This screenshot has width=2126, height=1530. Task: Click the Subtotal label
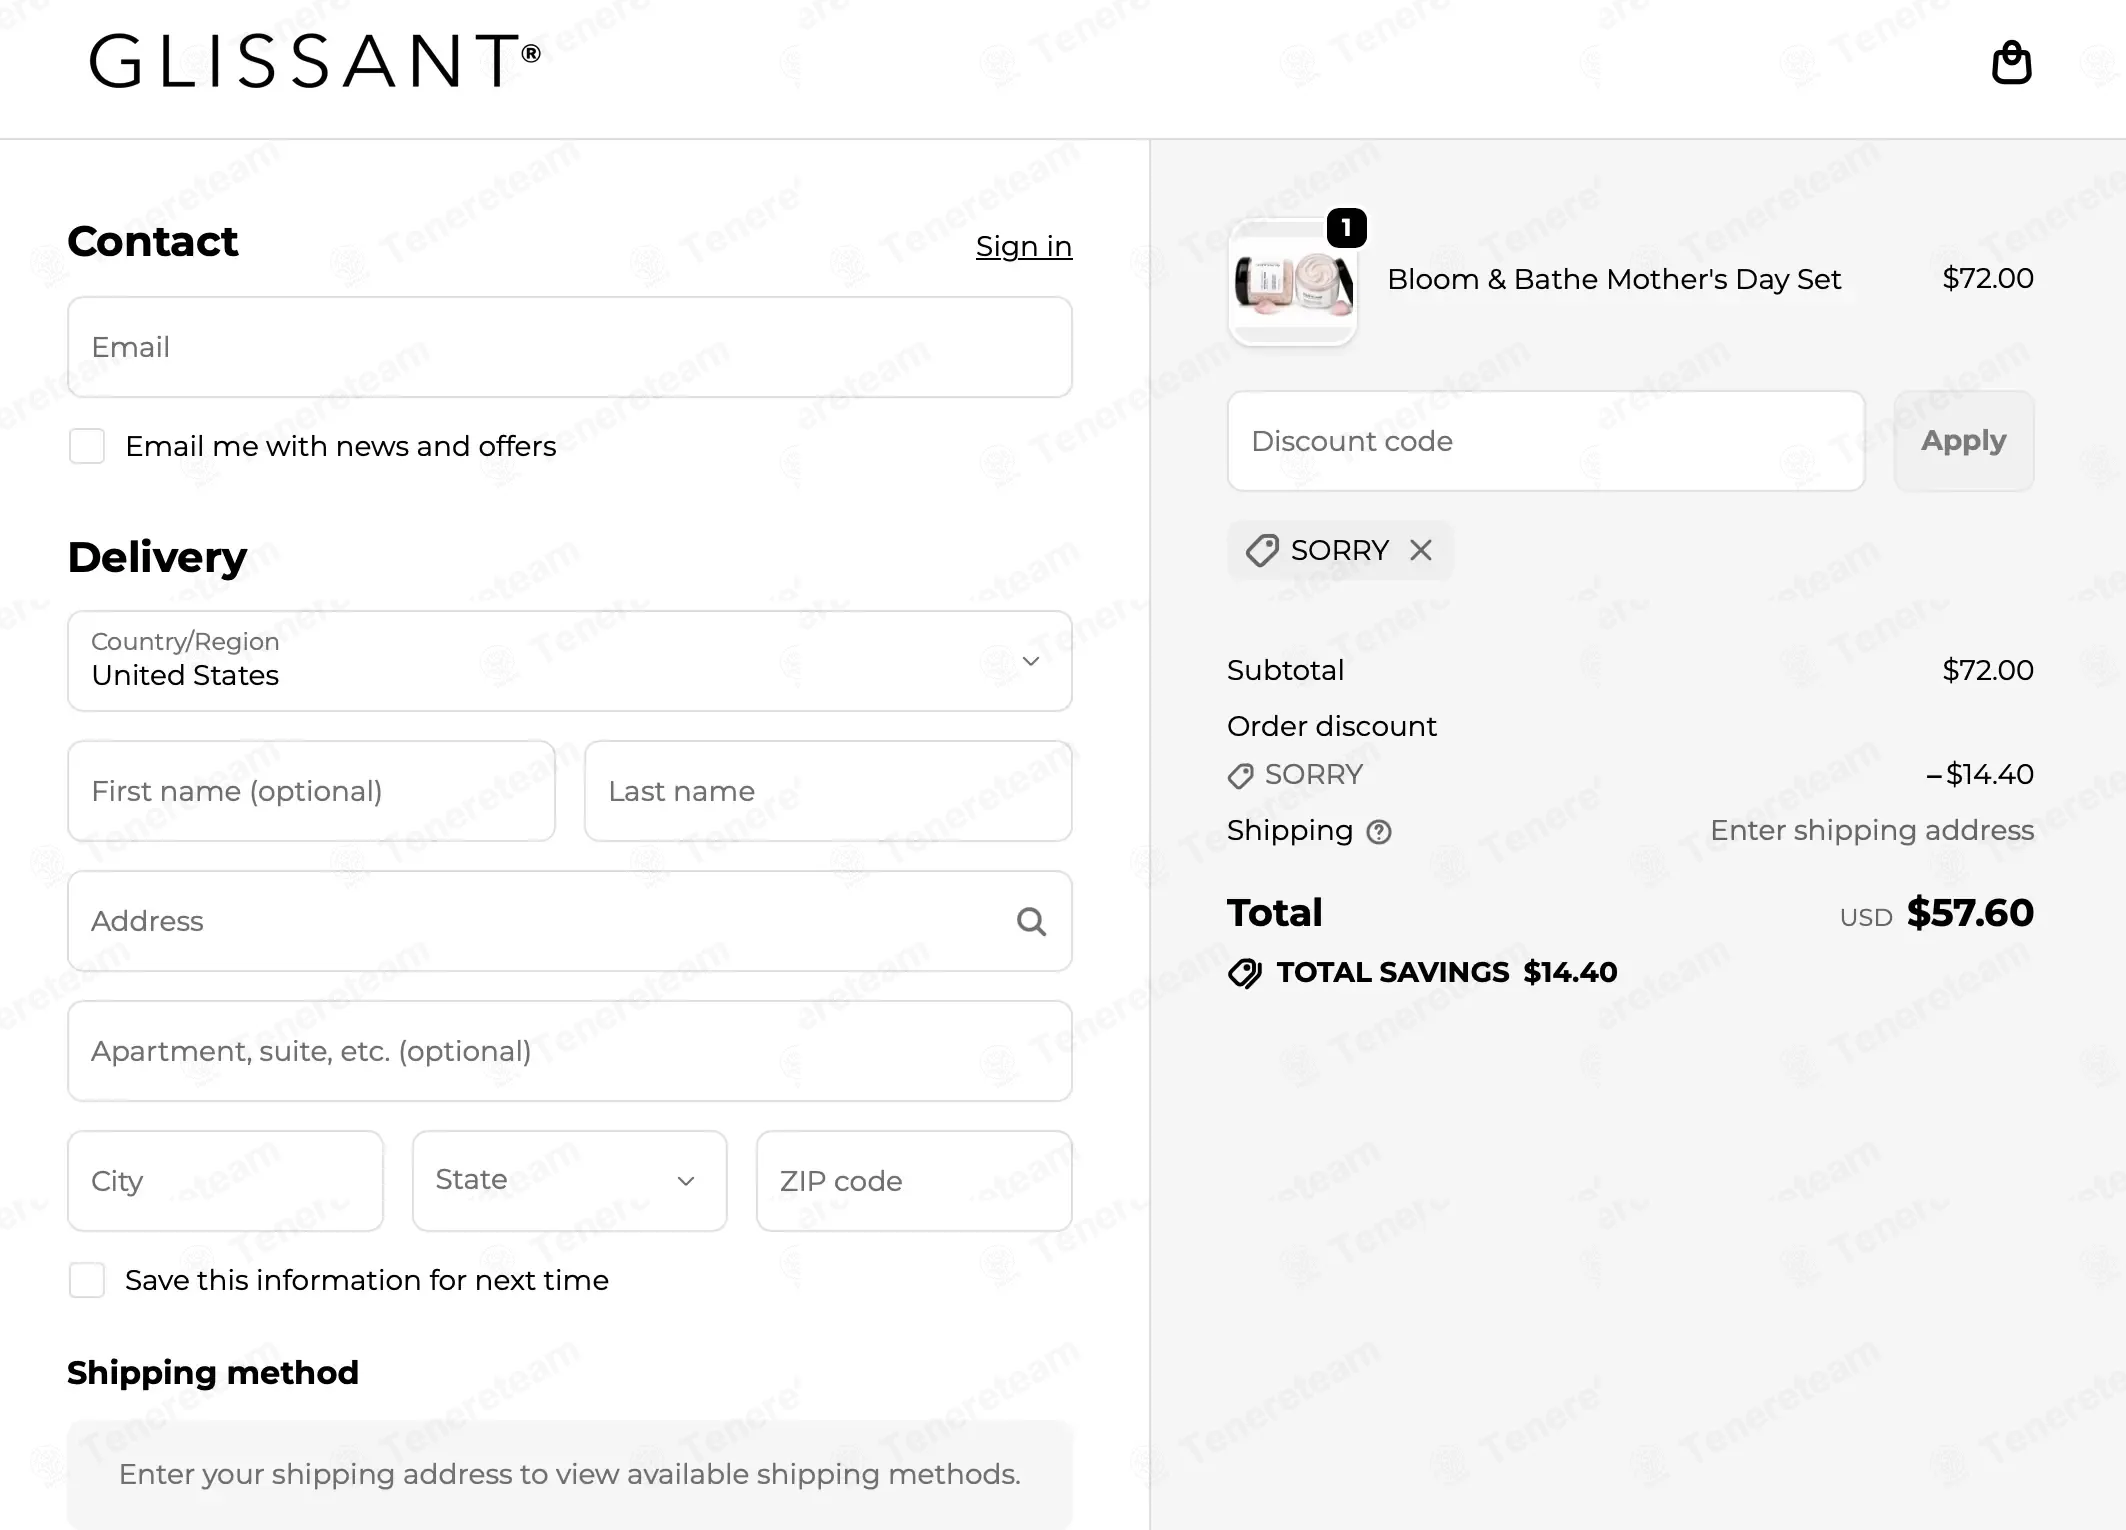tap(1285, 670)
